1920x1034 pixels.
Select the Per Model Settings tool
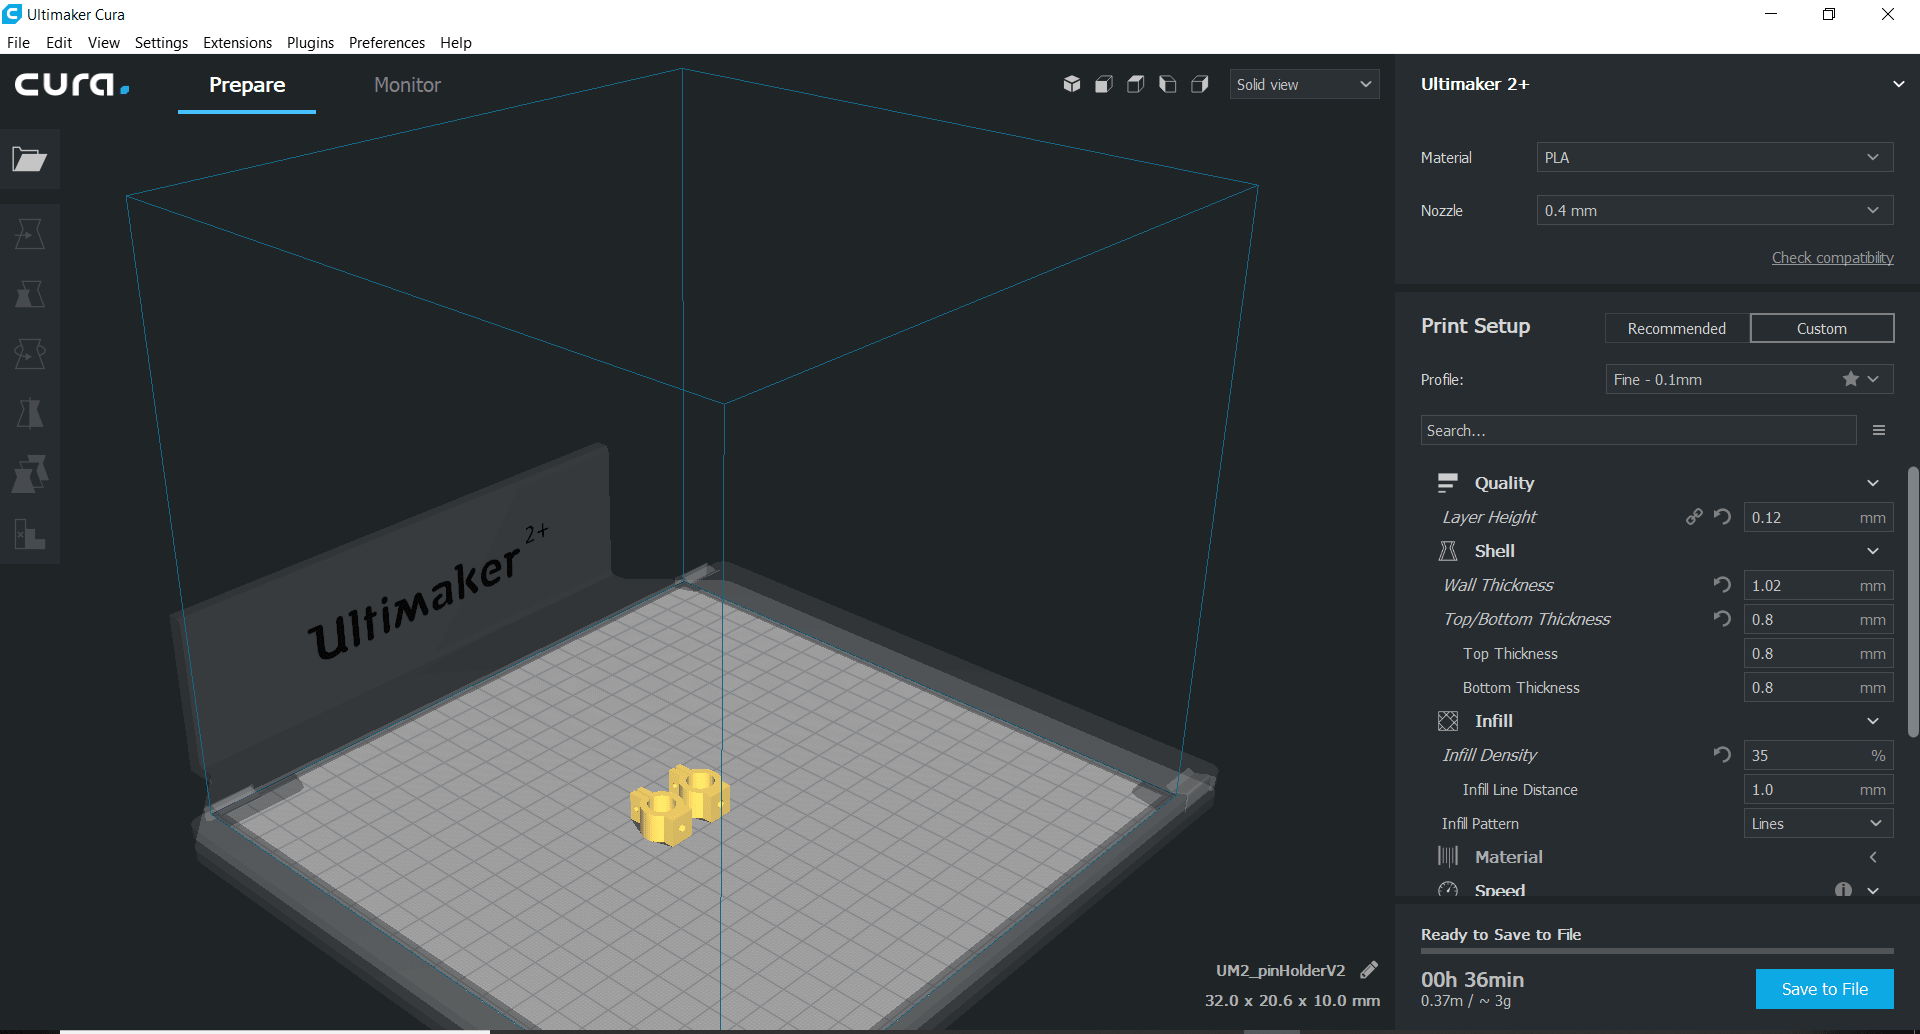point(29,474)
